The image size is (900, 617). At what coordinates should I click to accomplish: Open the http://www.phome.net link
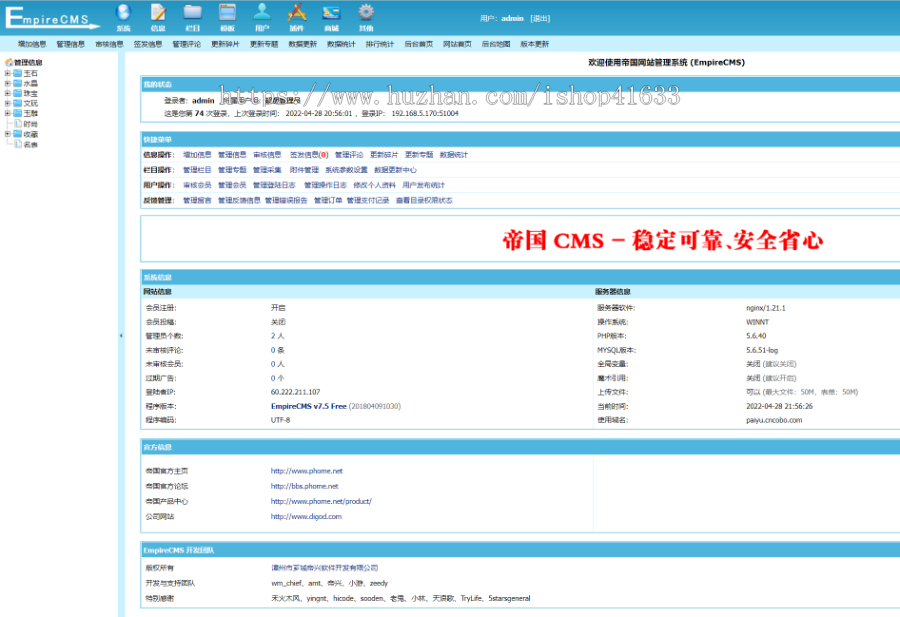point(307,471)
